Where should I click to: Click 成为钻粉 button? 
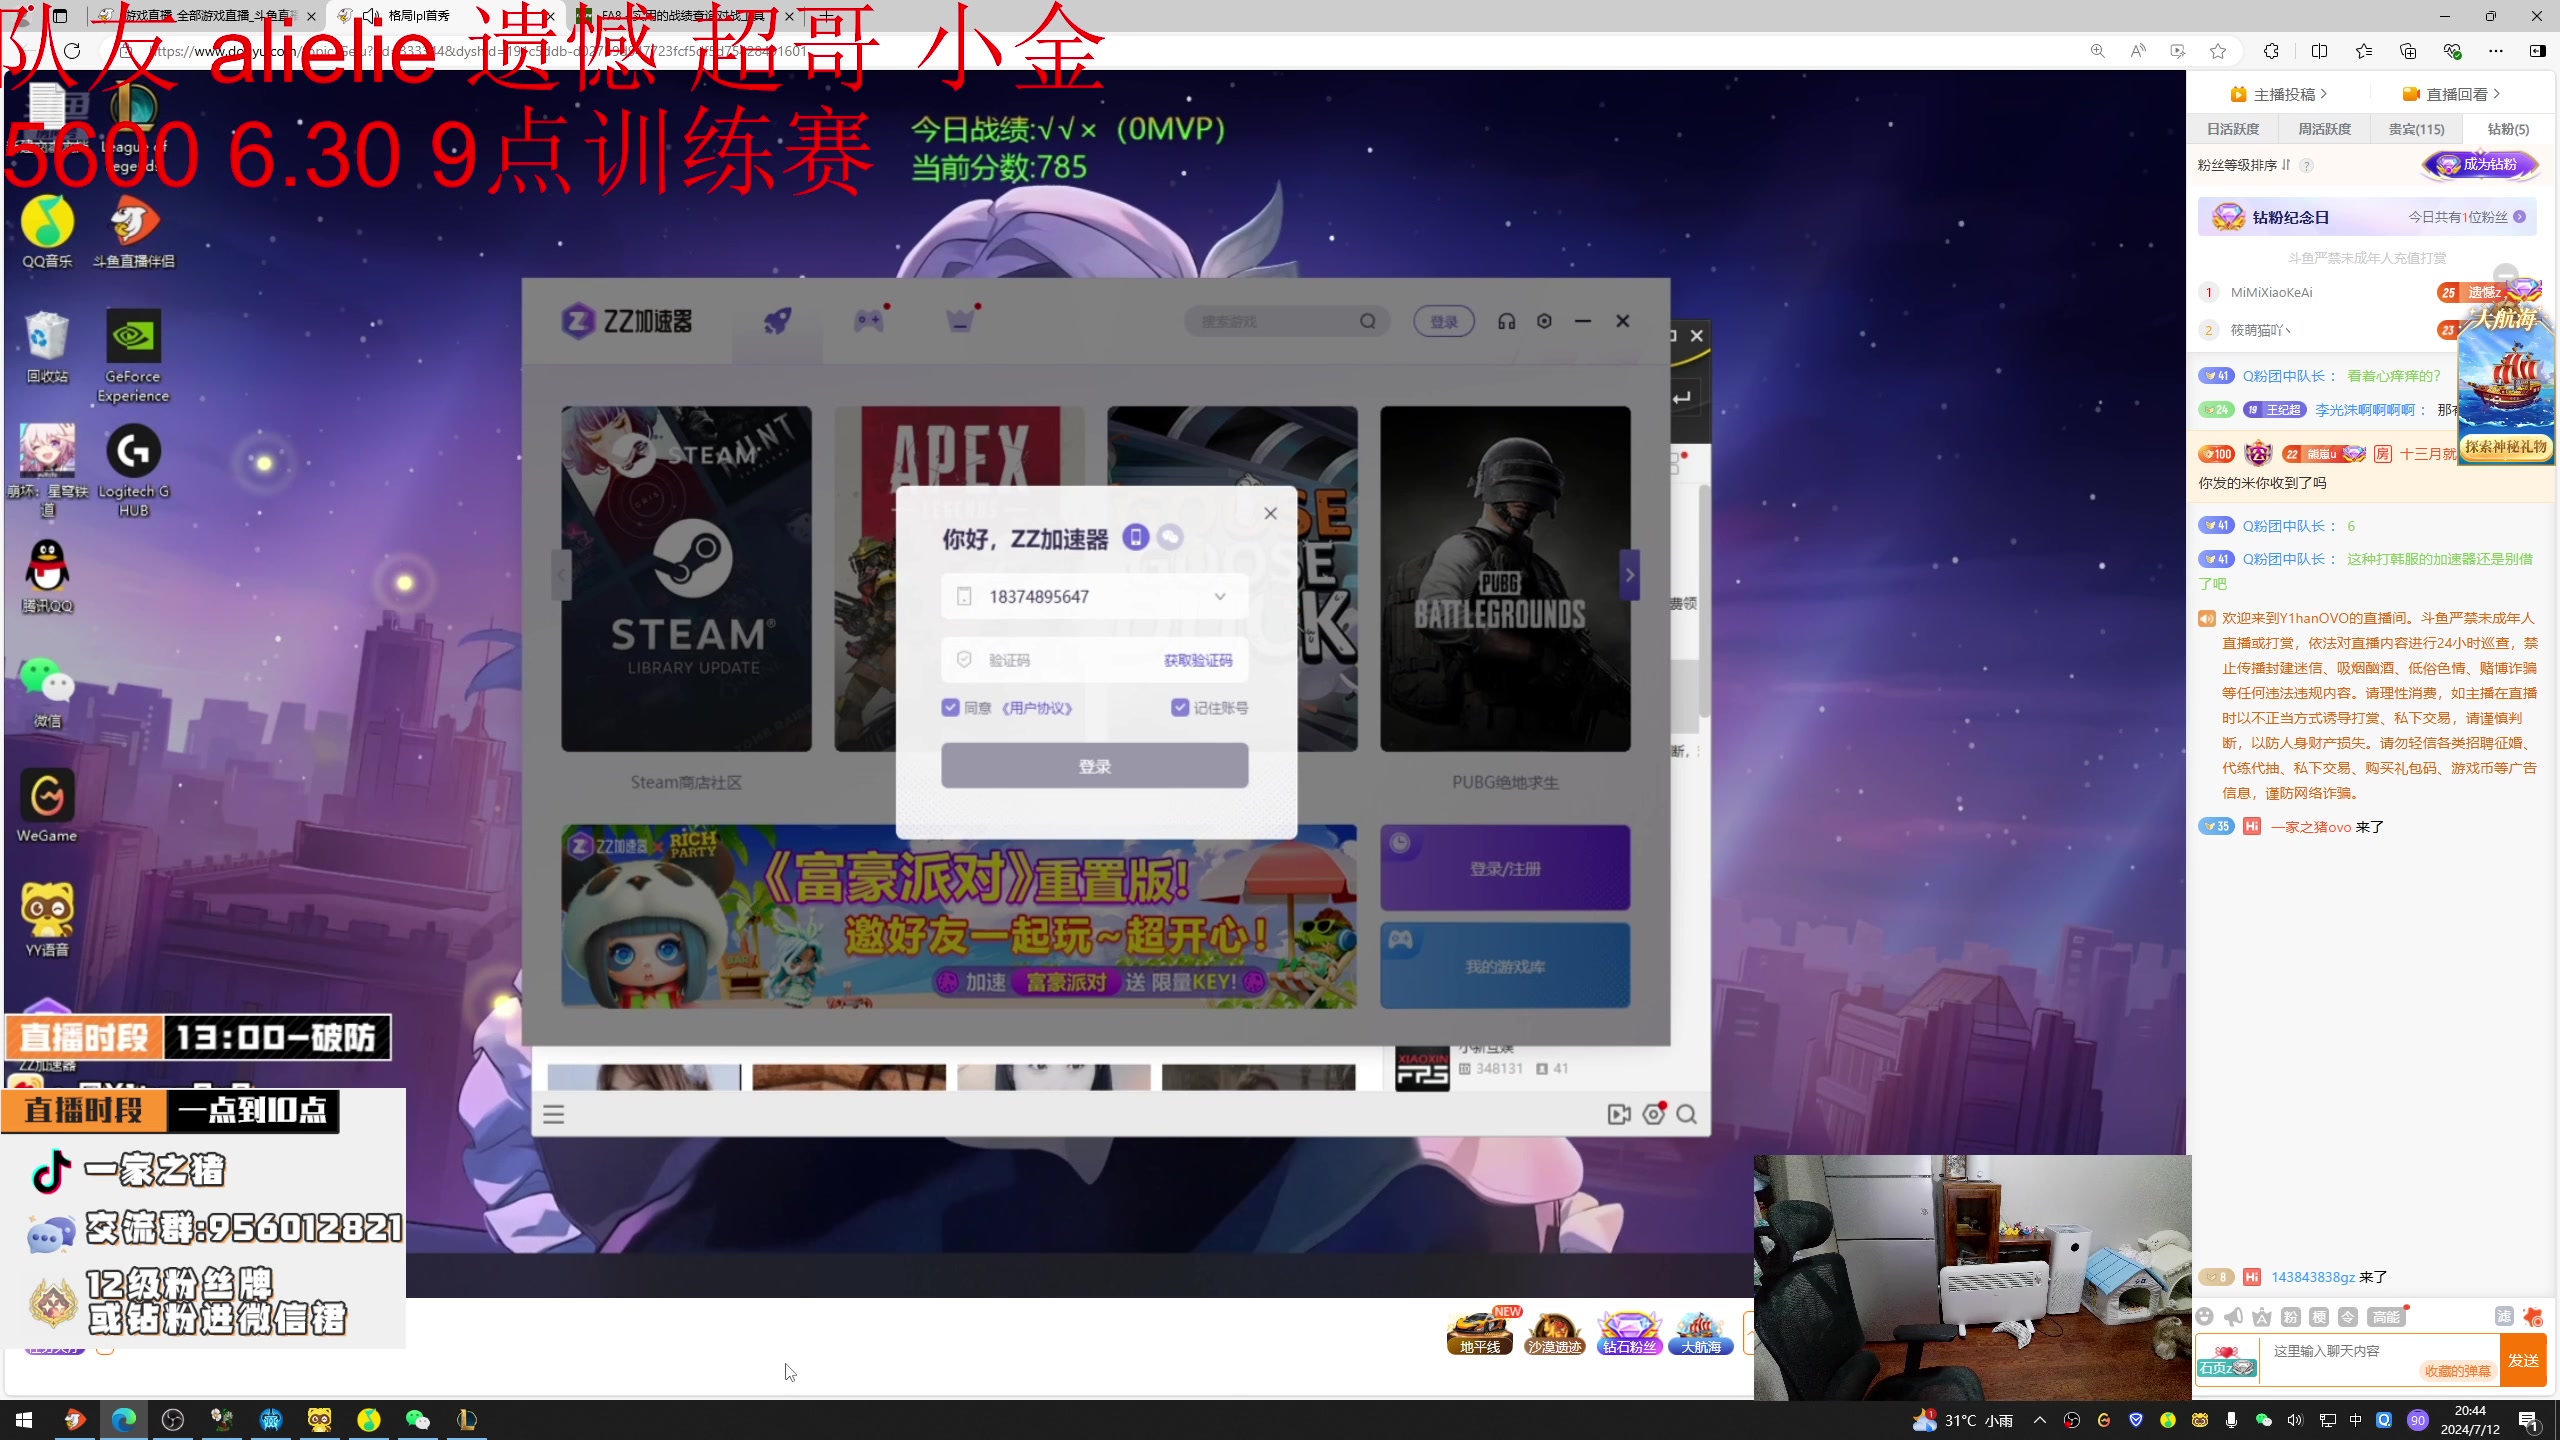pos(2480,165)
